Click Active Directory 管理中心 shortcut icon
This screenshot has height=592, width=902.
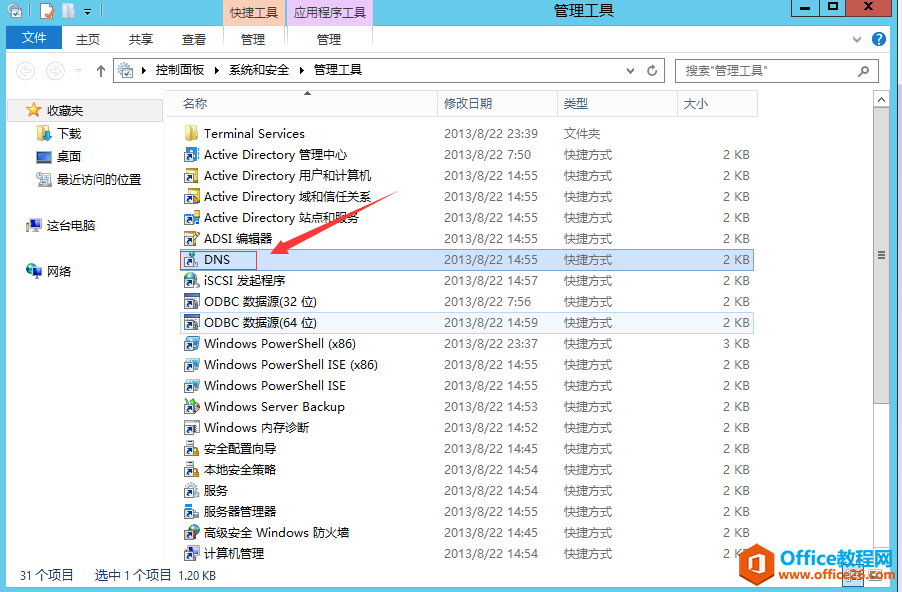191,155
